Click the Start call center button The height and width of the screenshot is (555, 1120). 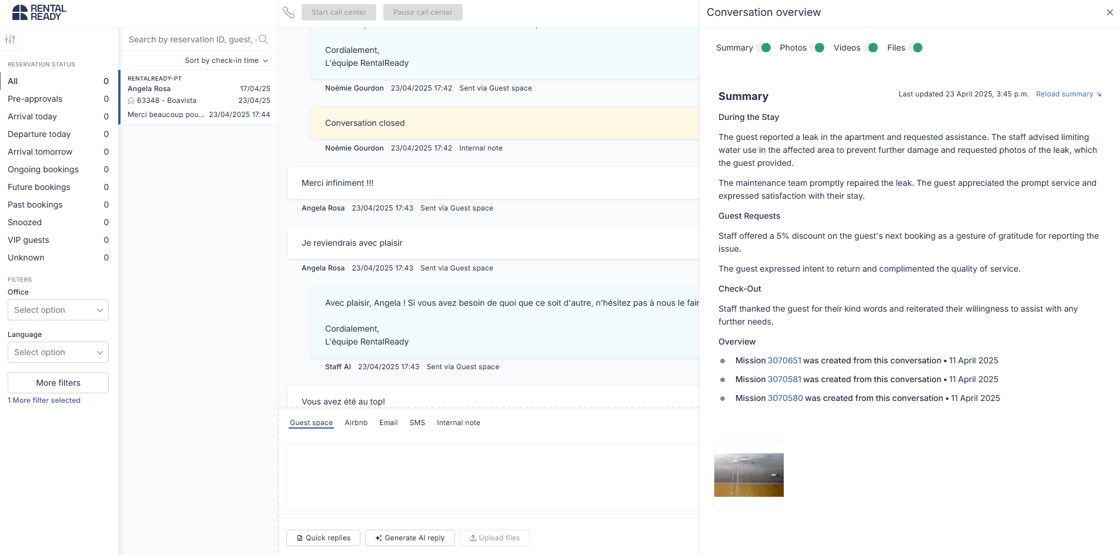339,12
